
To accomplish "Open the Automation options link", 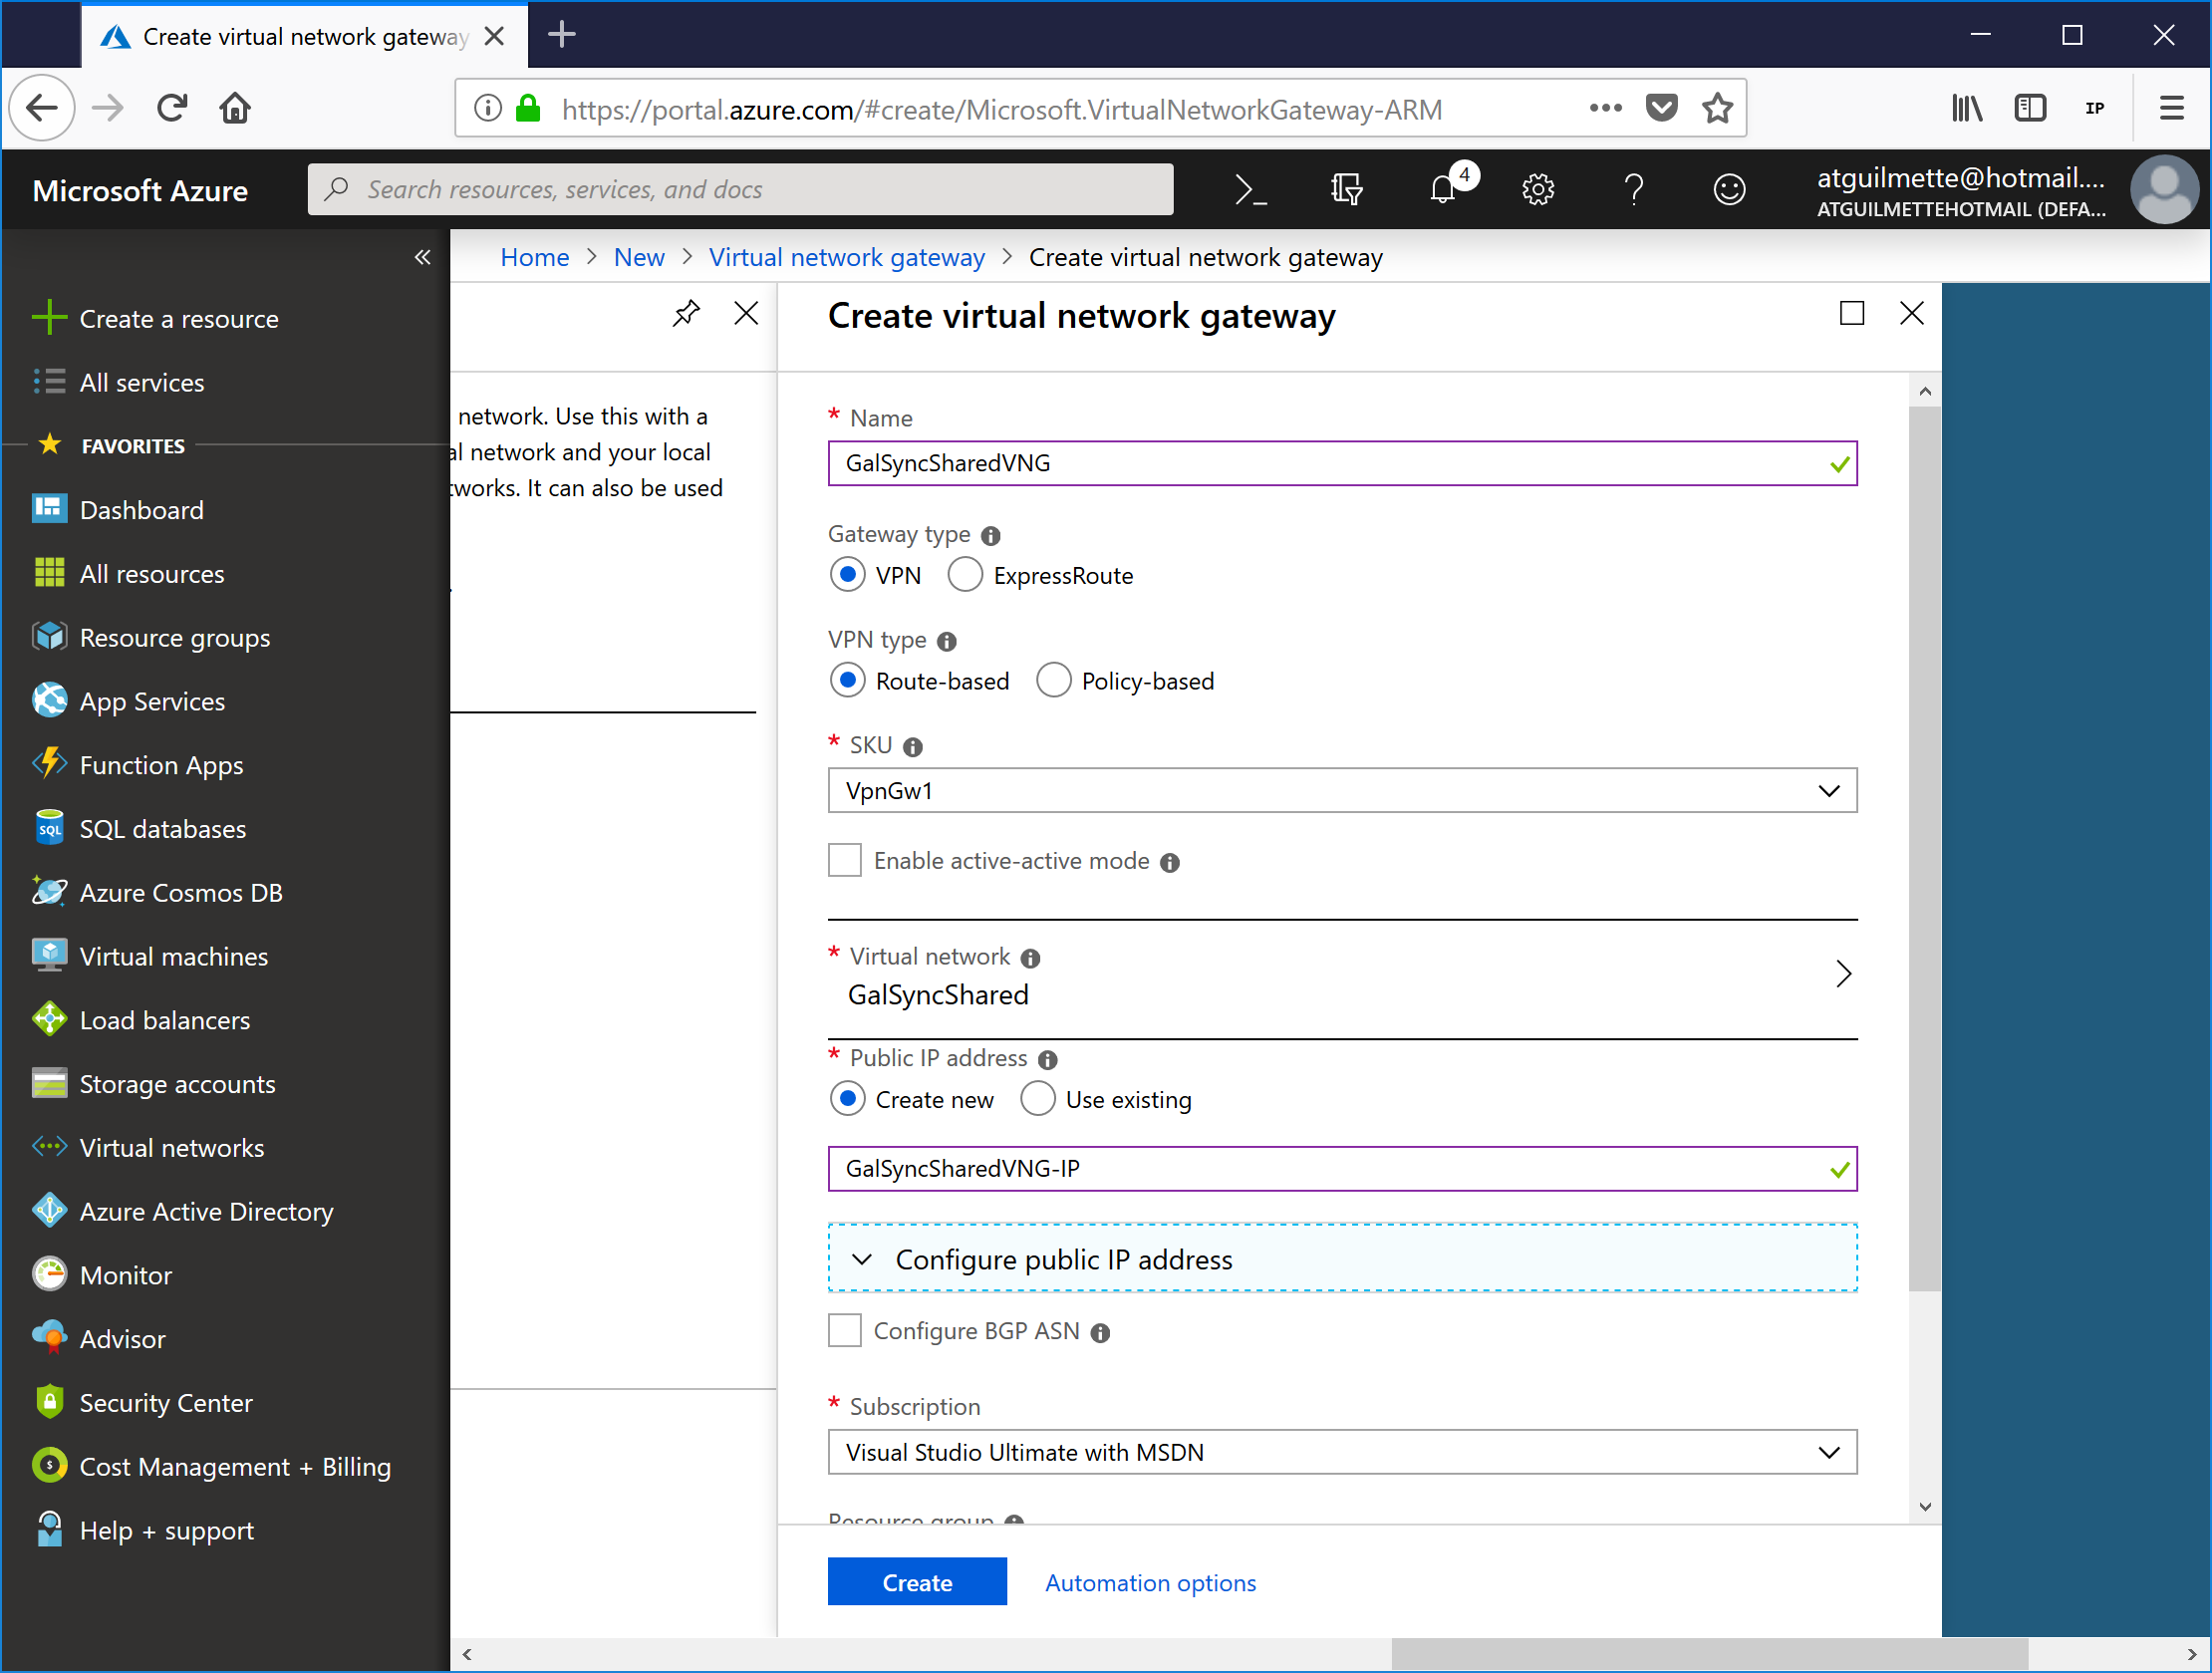I will 1150,1583.
